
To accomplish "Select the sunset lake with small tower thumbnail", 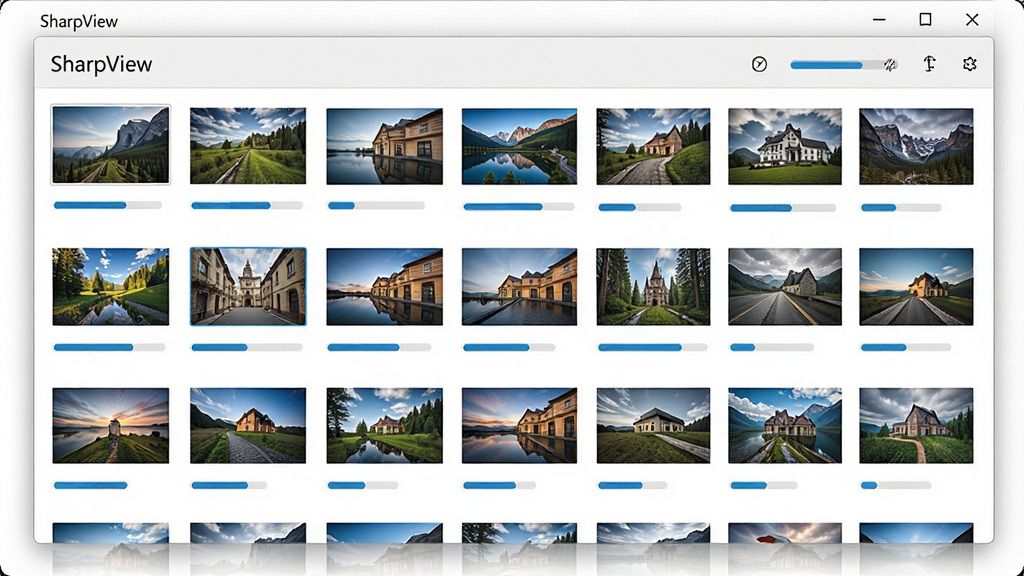I will click(x=110, y=426).
